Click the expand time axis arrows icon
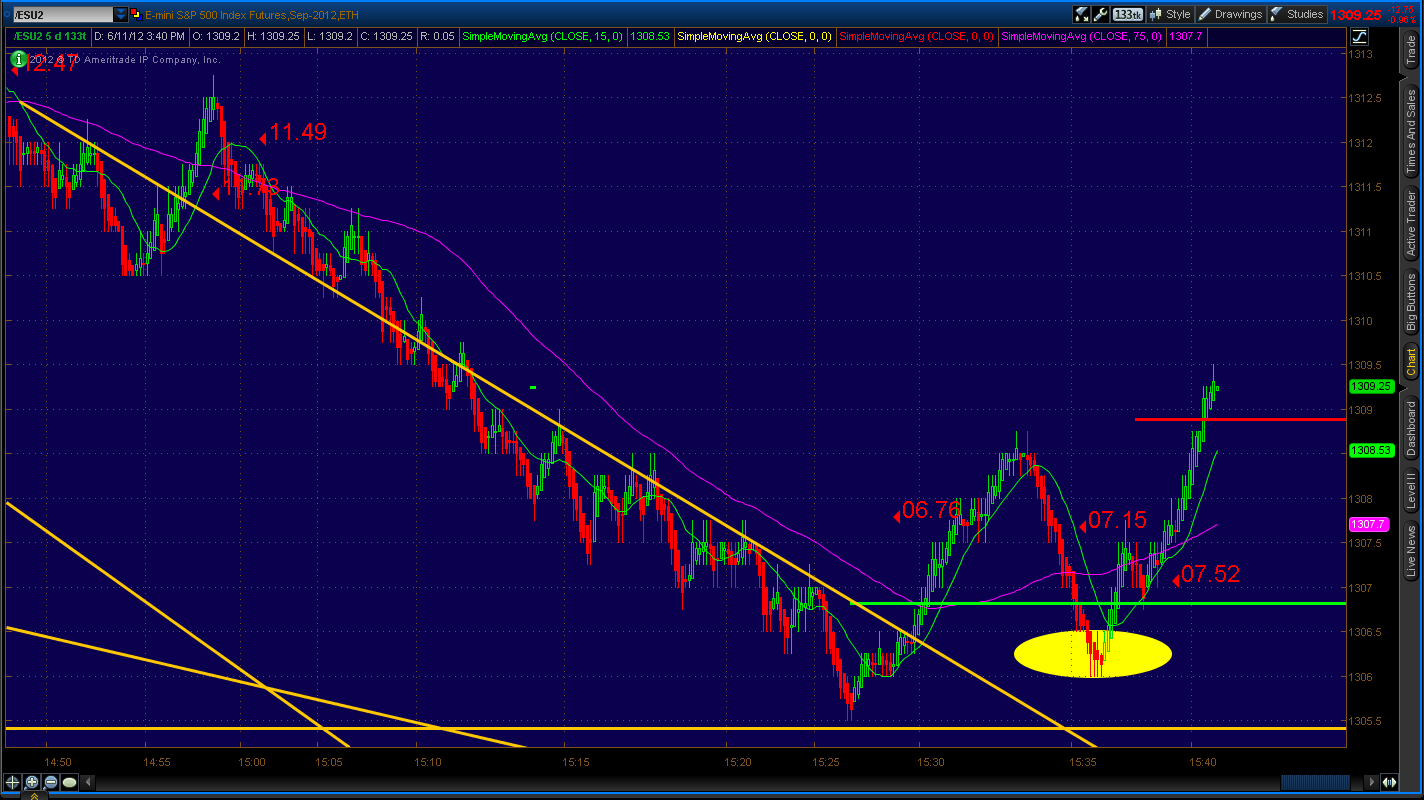Screen dimensions: 1424x800 click(1389, 782)
